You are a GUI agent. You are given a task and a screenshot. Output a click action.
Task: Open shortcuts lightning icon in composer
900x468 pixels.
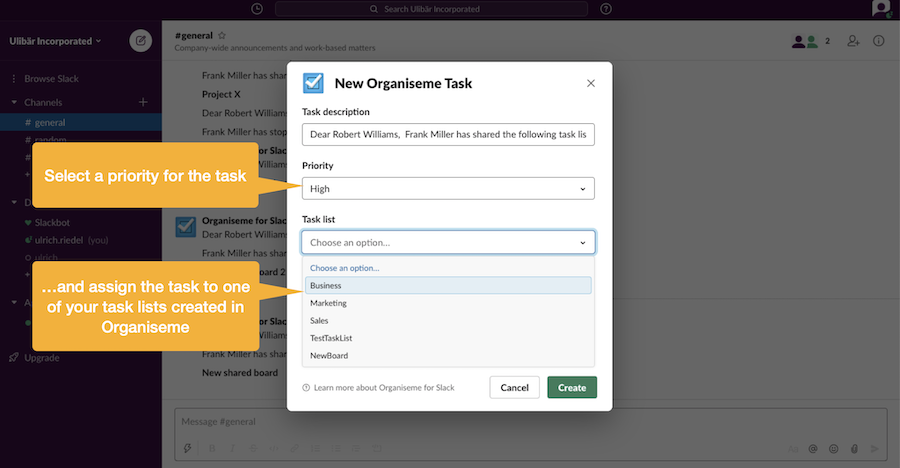(187, 448)
